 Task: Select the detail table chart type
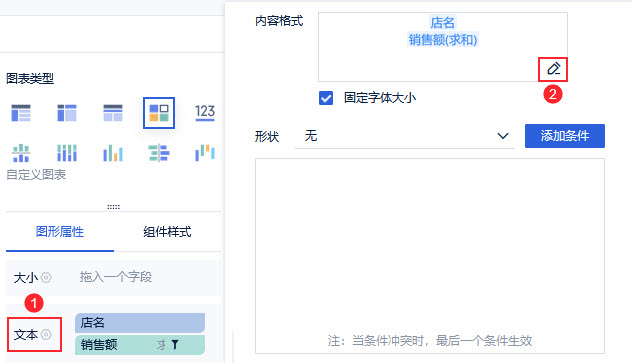point(113,113)
